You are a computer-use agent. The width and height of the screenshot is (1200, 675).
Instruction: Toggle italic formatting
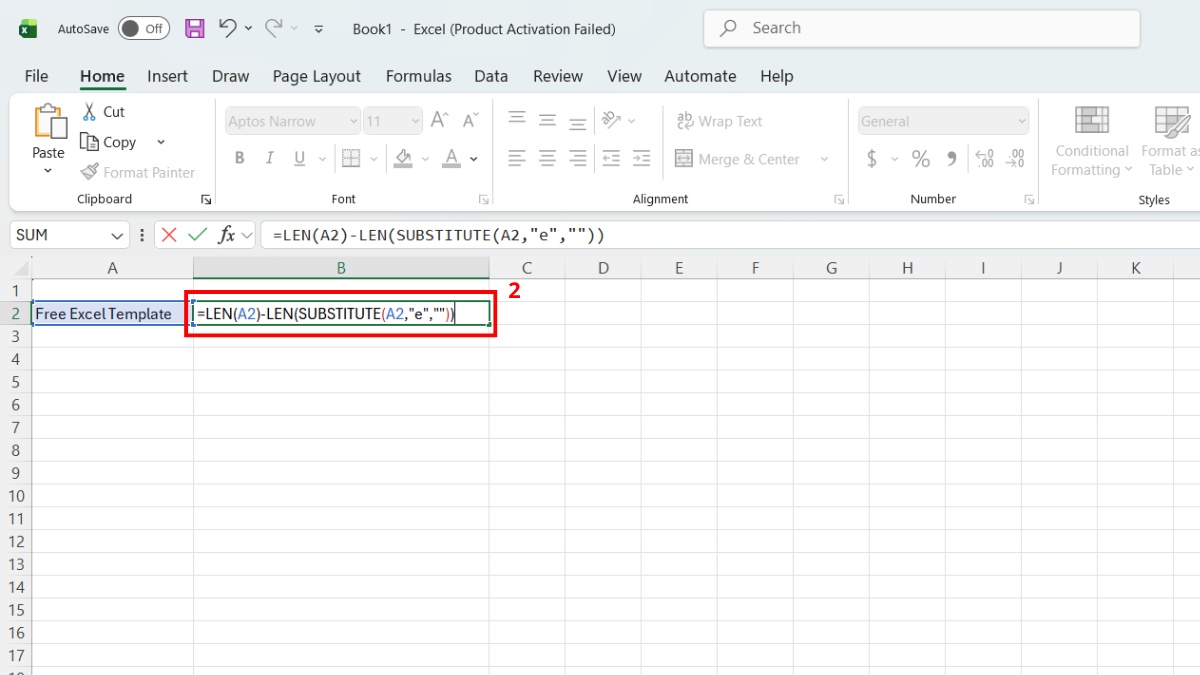[x=268, y=158]
